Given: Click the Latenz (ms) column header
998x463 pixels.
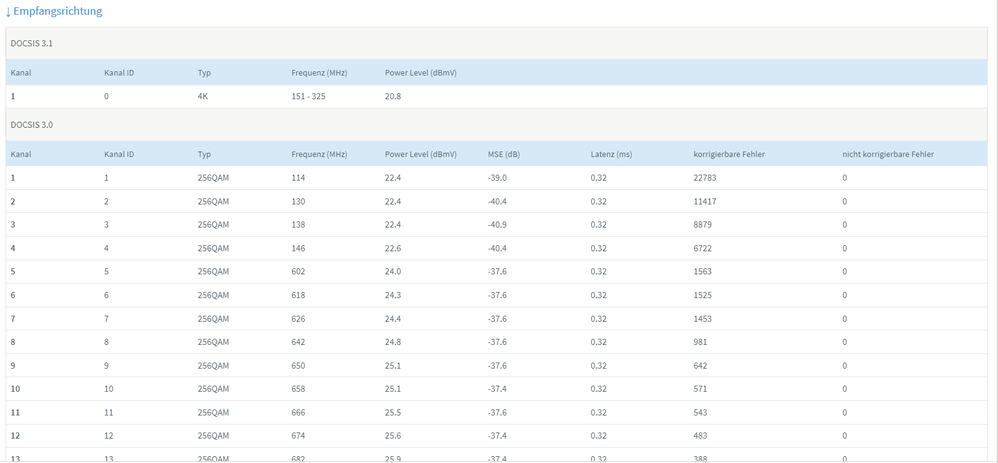Looking at the screenshot, I should point(611,155).
